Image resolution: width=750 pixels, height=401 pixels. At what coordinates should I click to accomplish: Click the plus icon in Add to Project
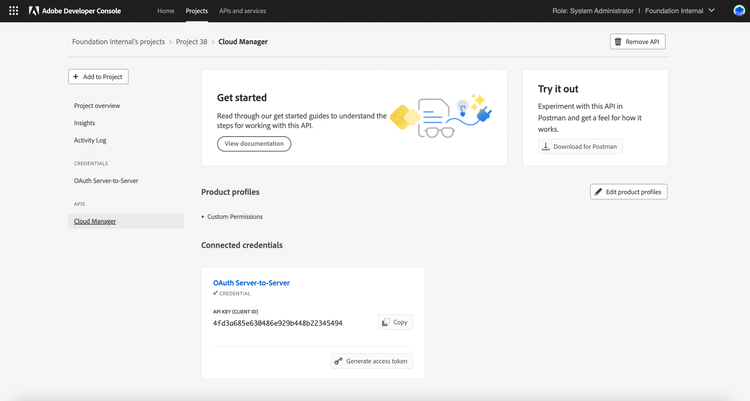coord(76,77)
